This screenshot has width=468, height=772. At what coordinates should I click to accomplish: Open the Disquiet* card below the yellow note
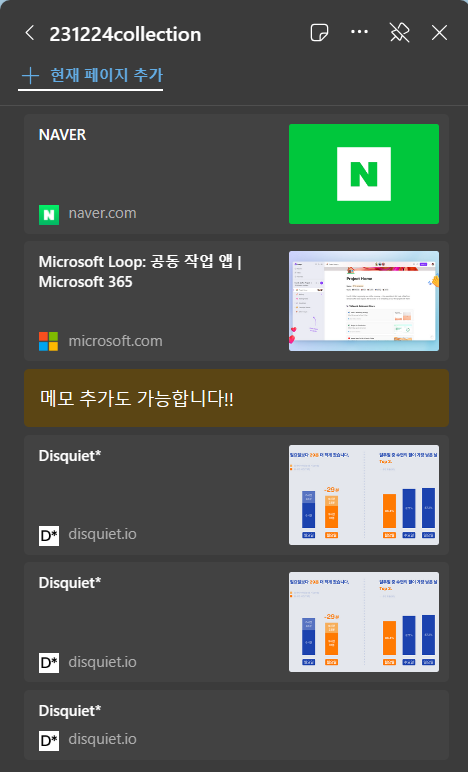pyautogui.click(x=236, y=495)
